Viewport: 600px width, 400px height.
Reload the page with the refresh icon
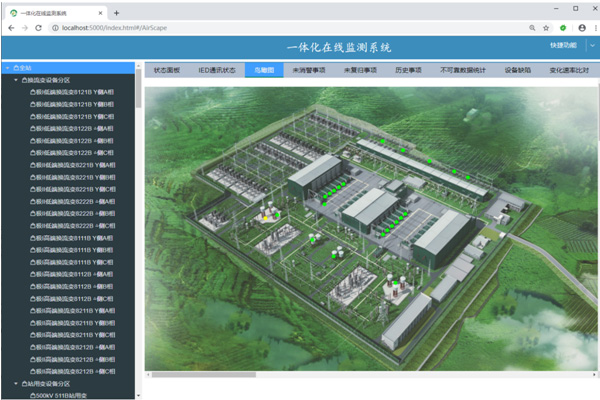pyautogui.click(x=38, y=28)
